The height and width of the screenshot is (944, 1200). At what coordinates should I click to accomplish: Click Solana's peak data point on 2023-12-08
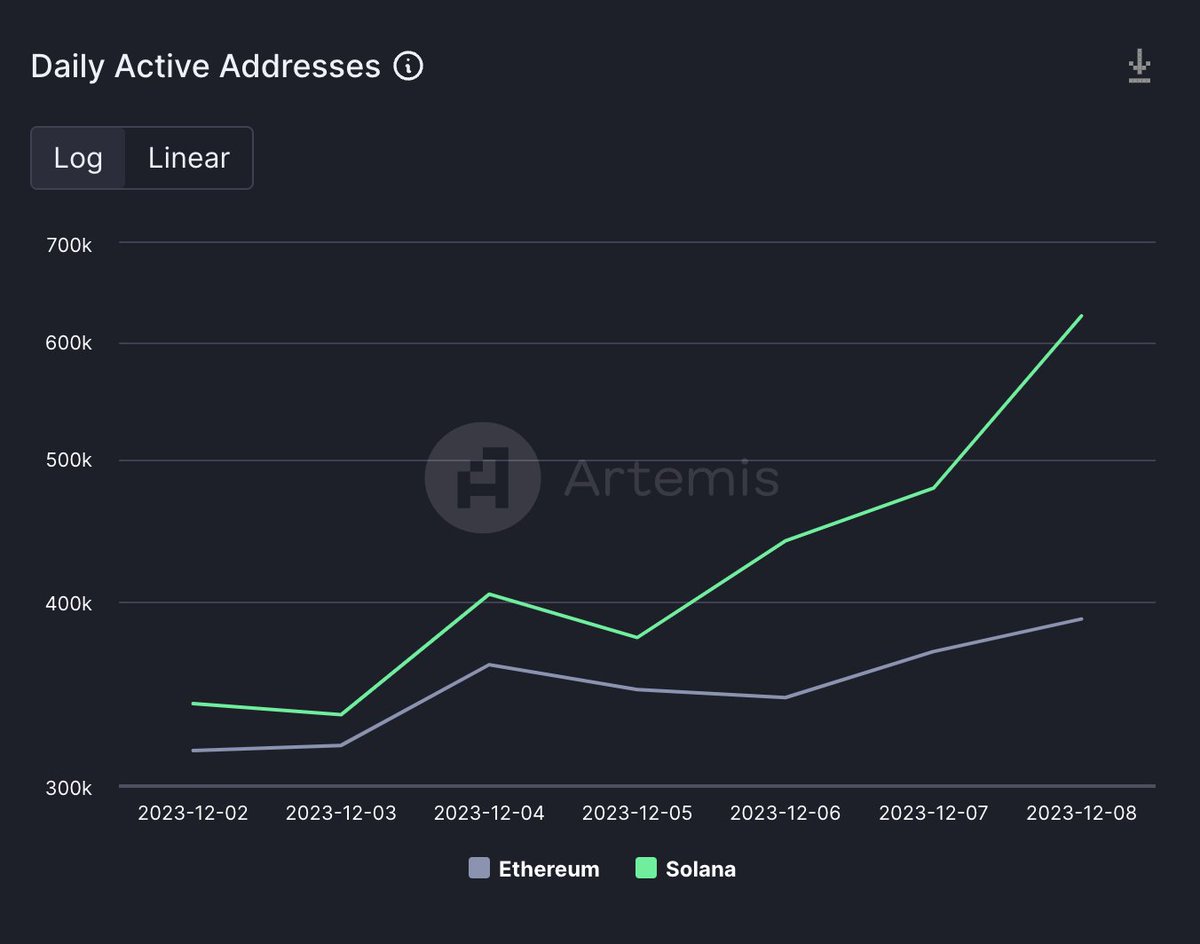click(1082, 316)
